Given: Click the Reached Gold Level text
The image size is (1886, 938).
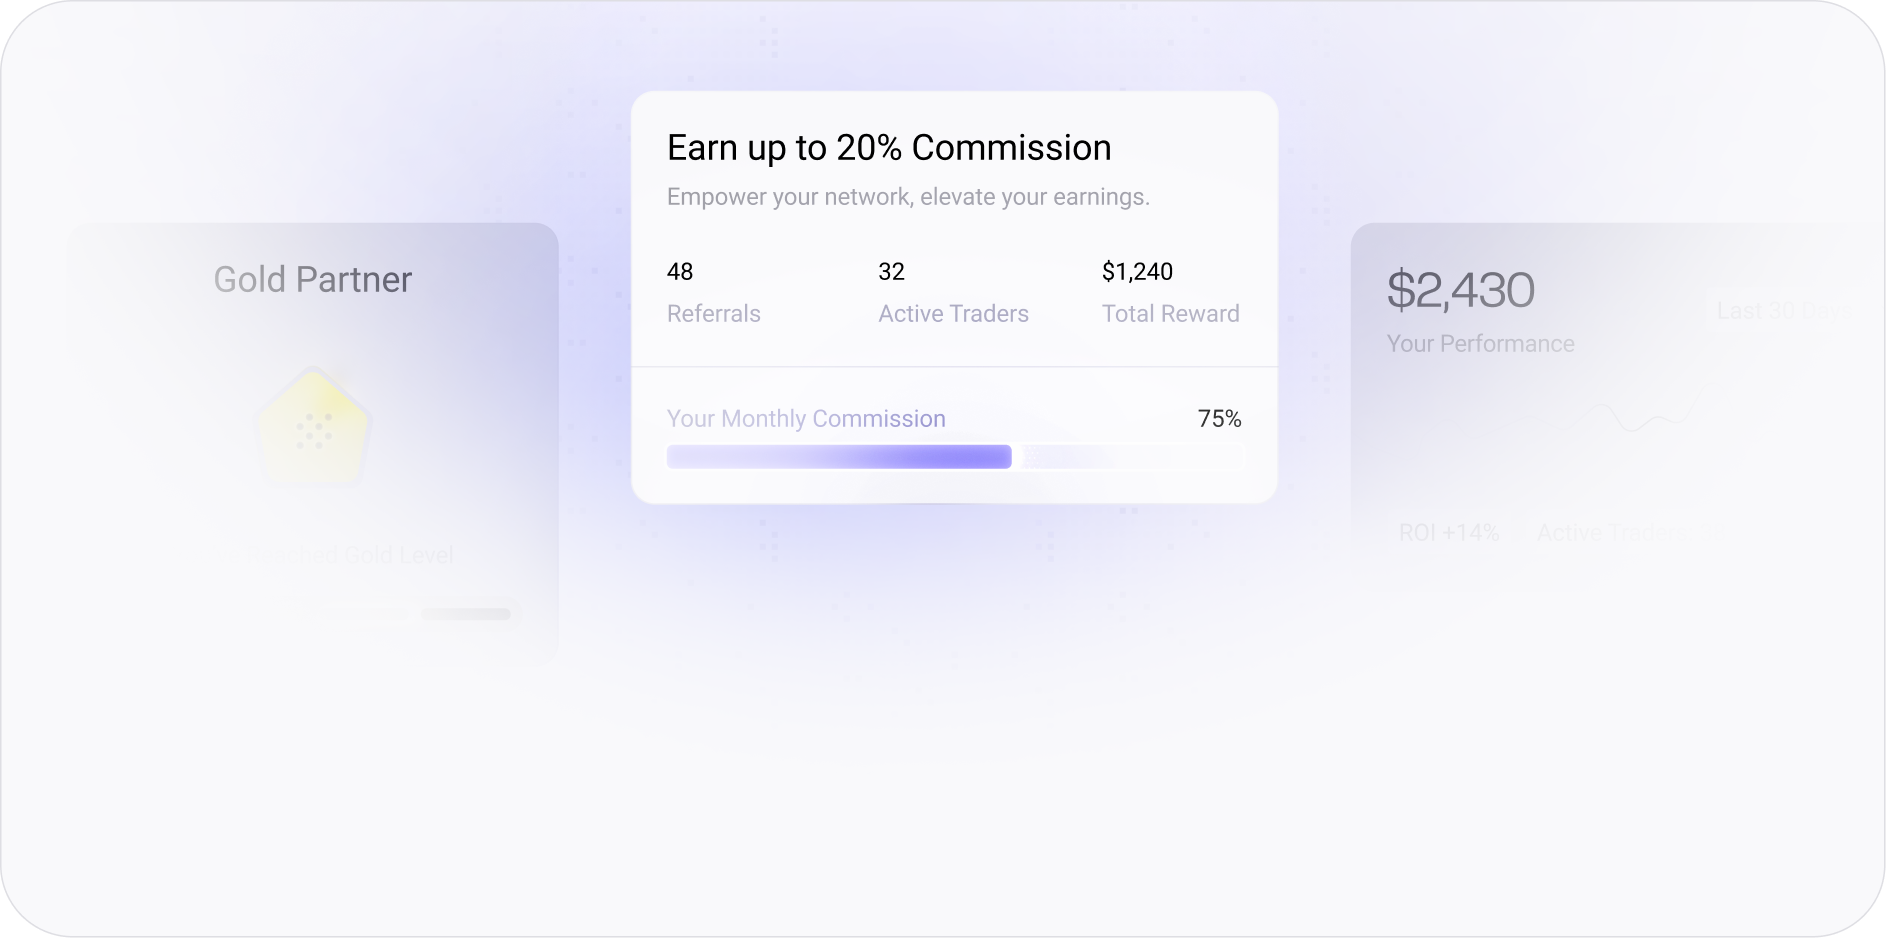Looking at the screenshot, I should tap(345, 555).
